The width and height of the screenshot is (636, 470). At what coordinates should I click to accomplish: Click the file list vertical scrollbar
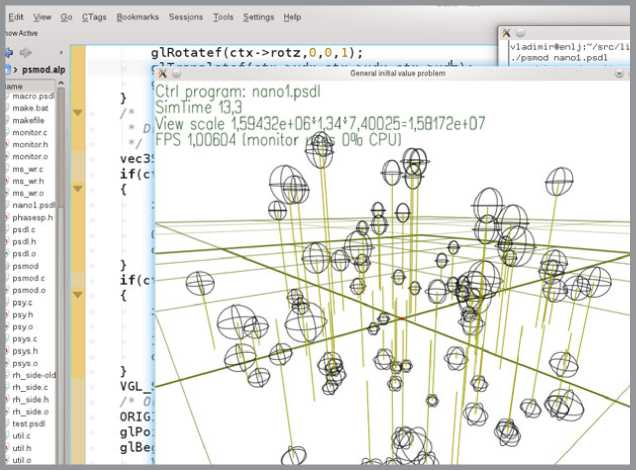(x=61, y=148)
